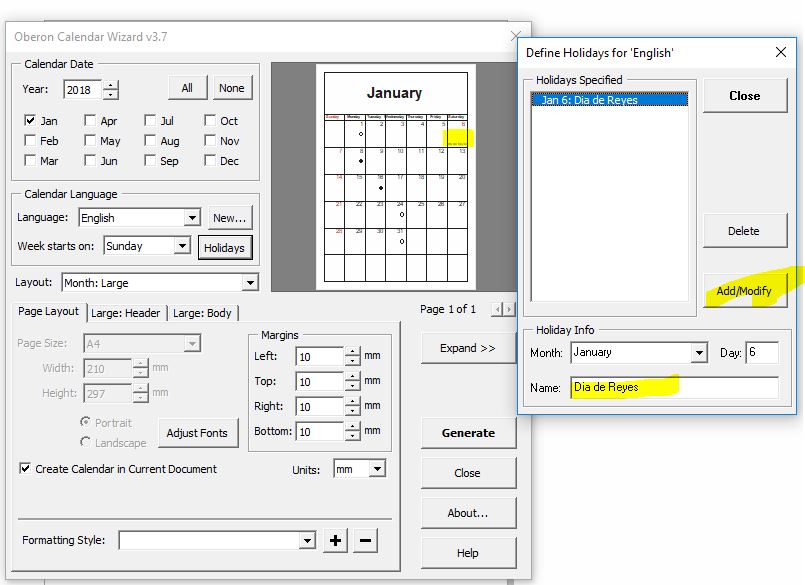Viewport: 805px width, 585px height.
Task: Decrease the Top margin spinner
Action: 352,386
